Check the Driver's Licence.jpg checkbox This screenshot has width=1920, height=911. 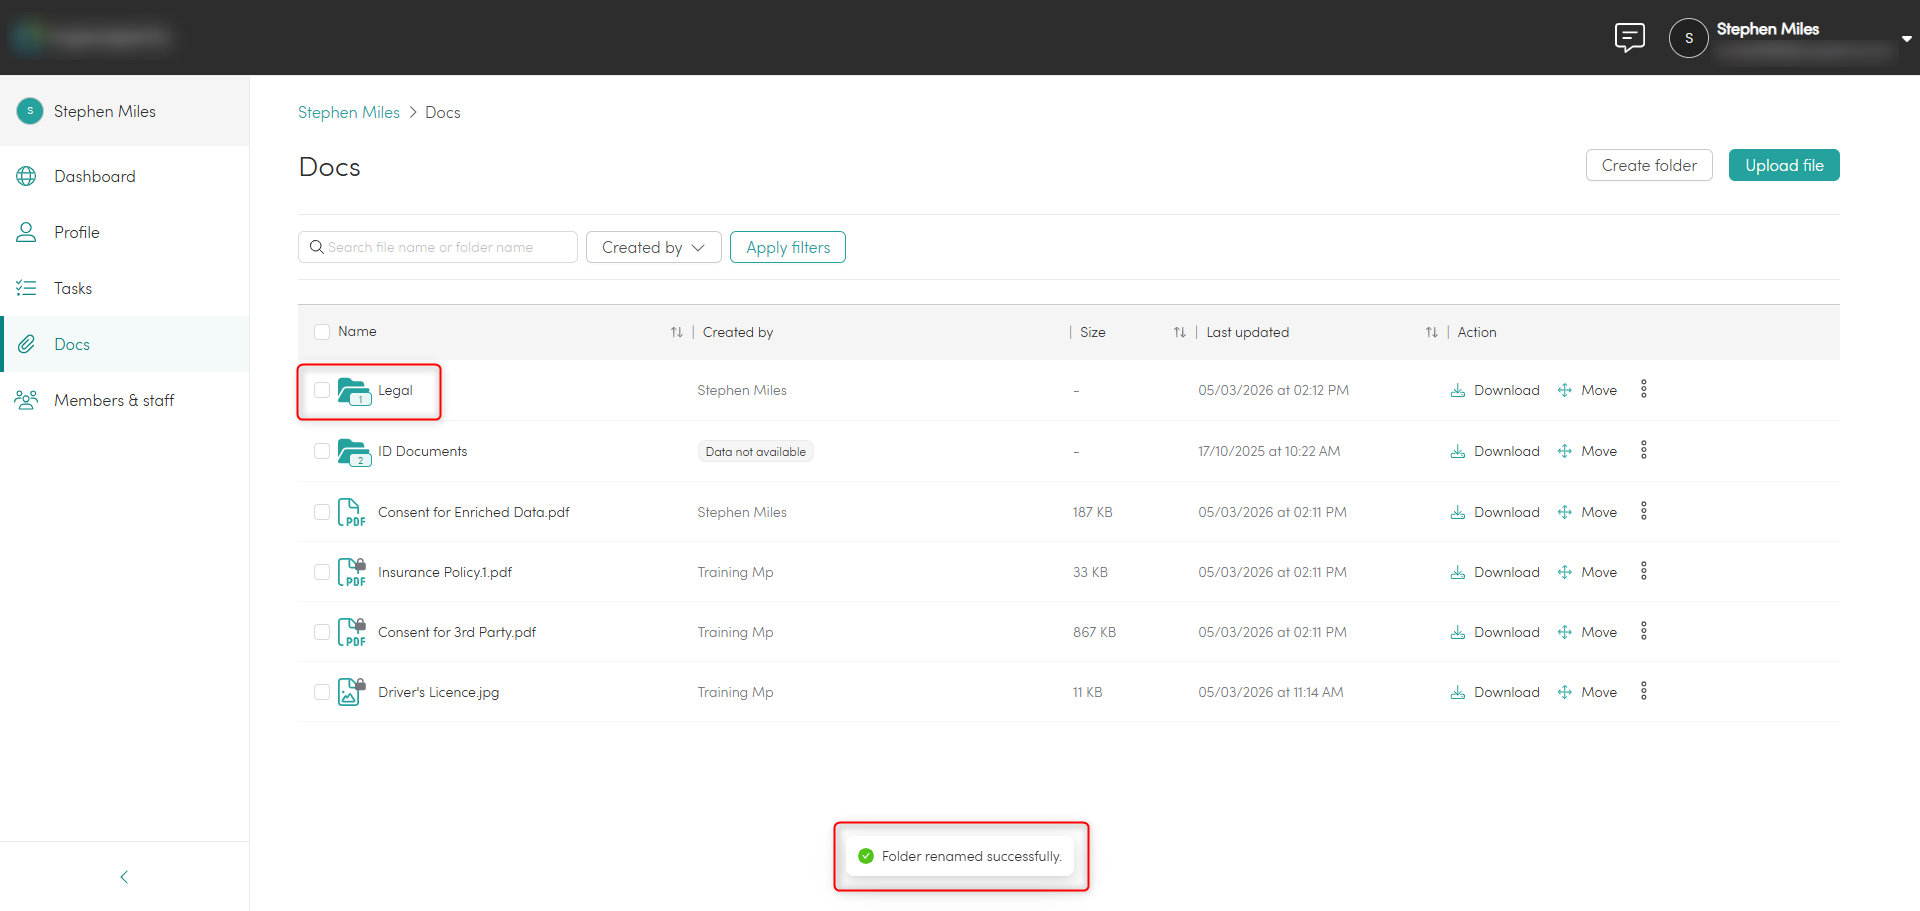click(x=322, y=692)
